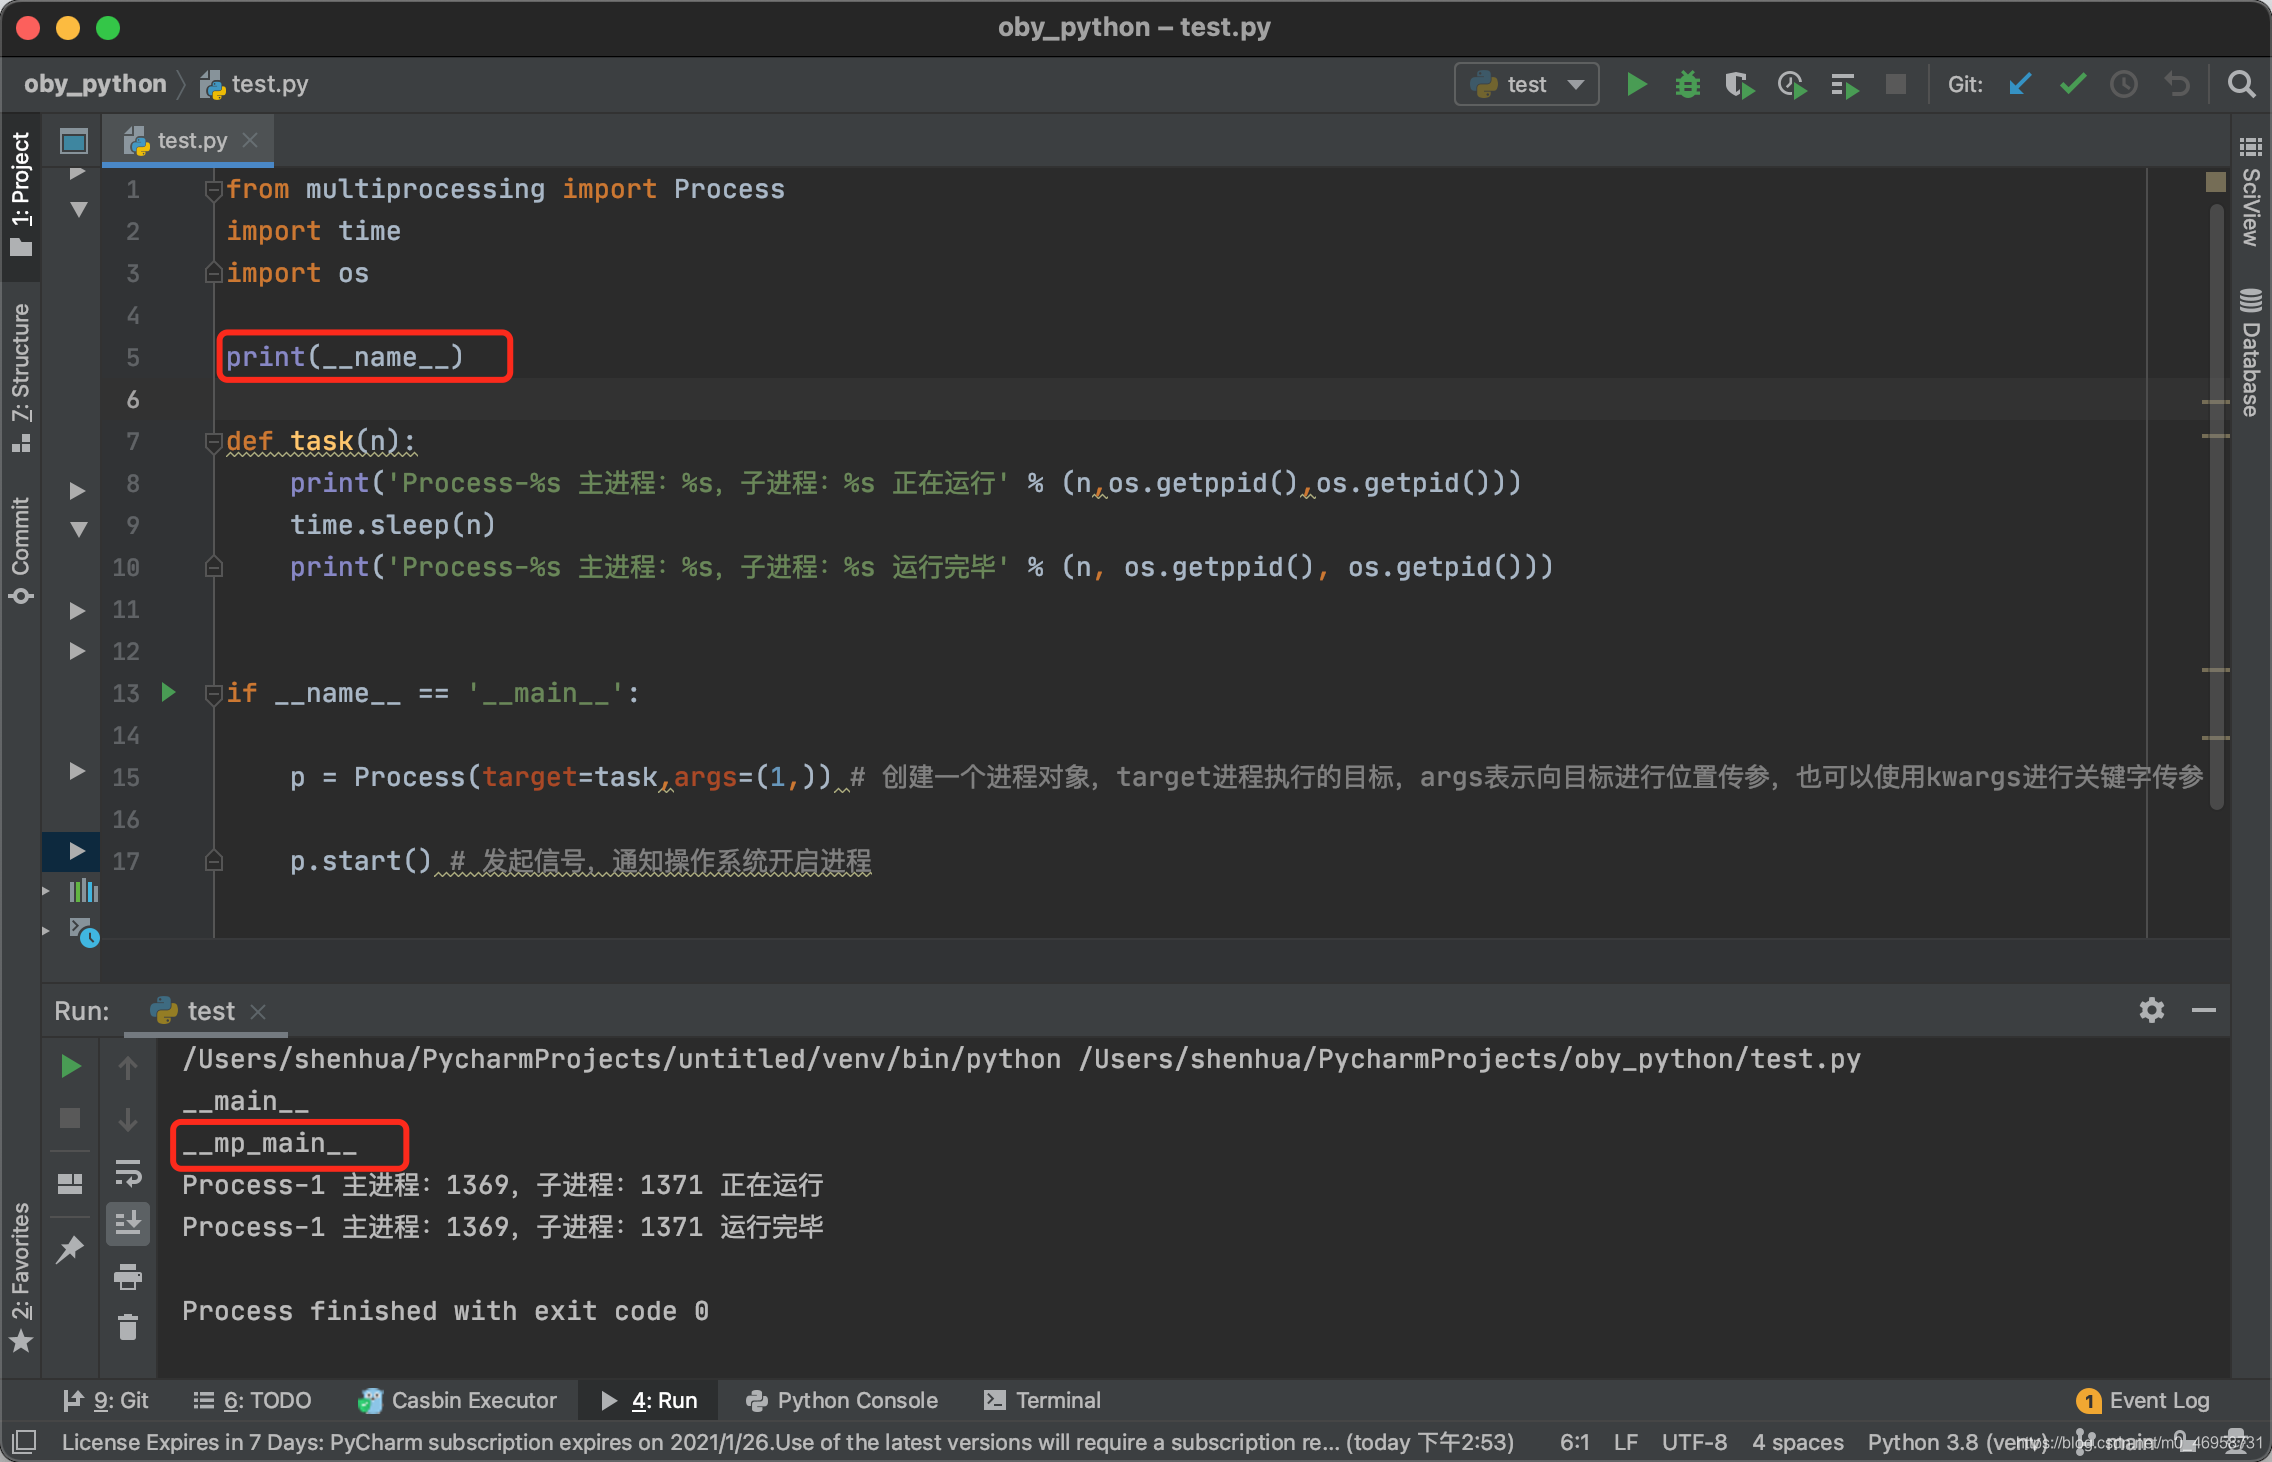
Task: Show Git history clock icon
Action: [x=2124, y=85]
